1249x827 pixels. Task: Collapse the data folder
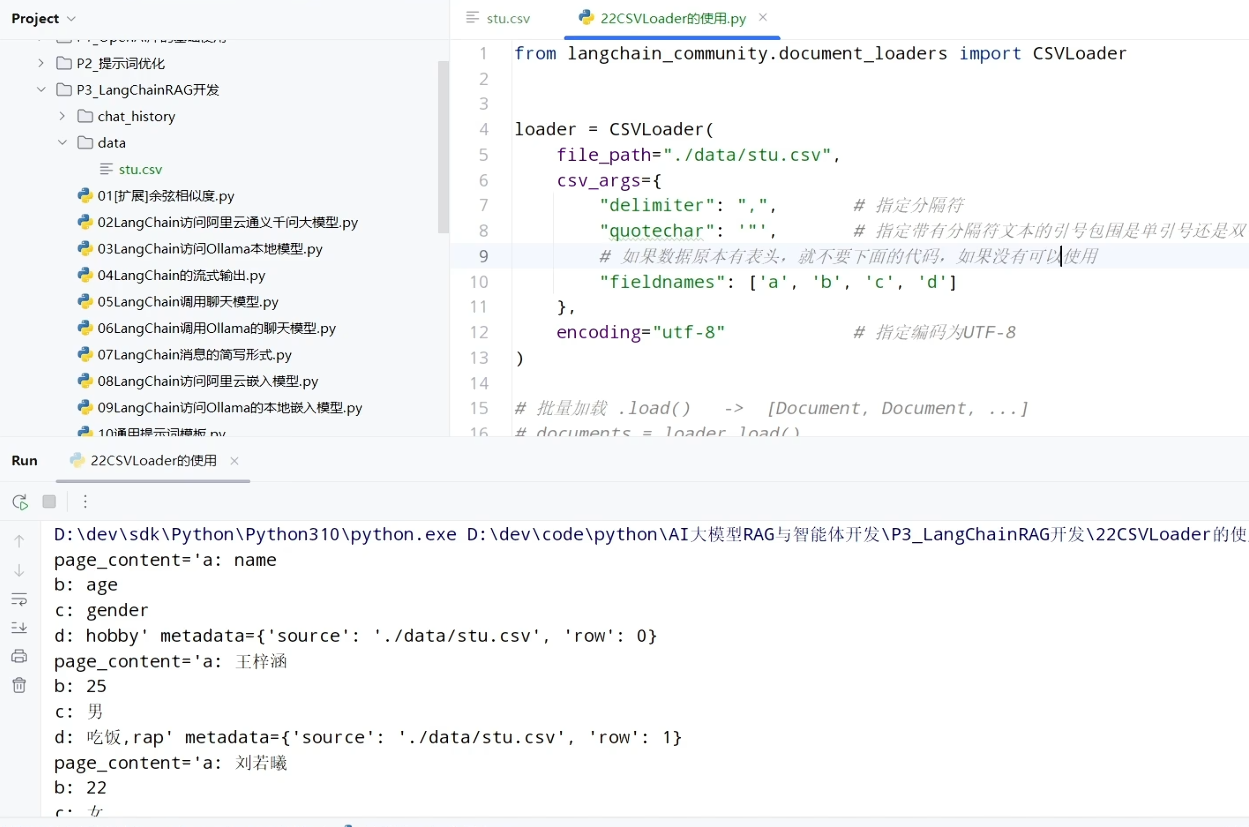click(62, 143)
